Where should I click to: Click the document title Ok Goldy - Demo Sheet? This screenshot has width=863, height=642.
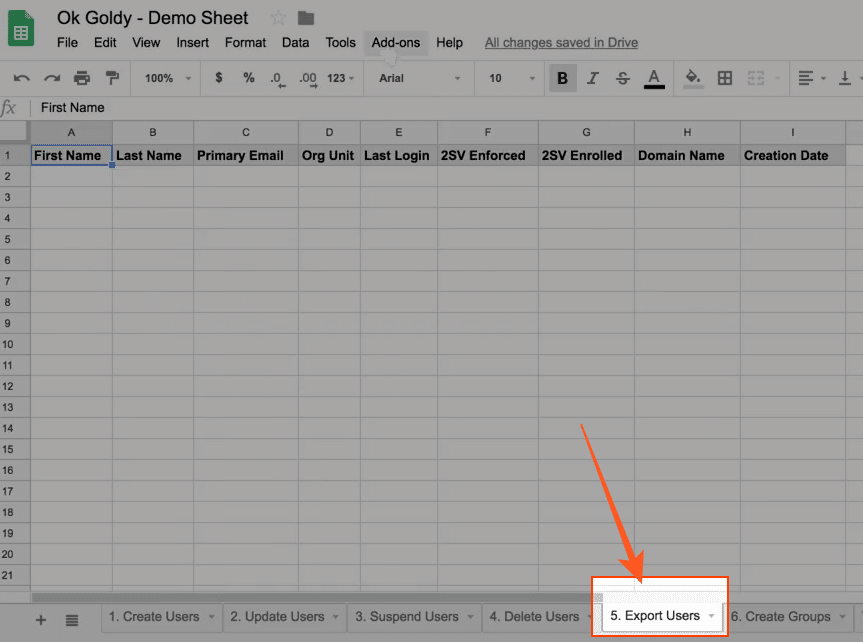(152, 18)
